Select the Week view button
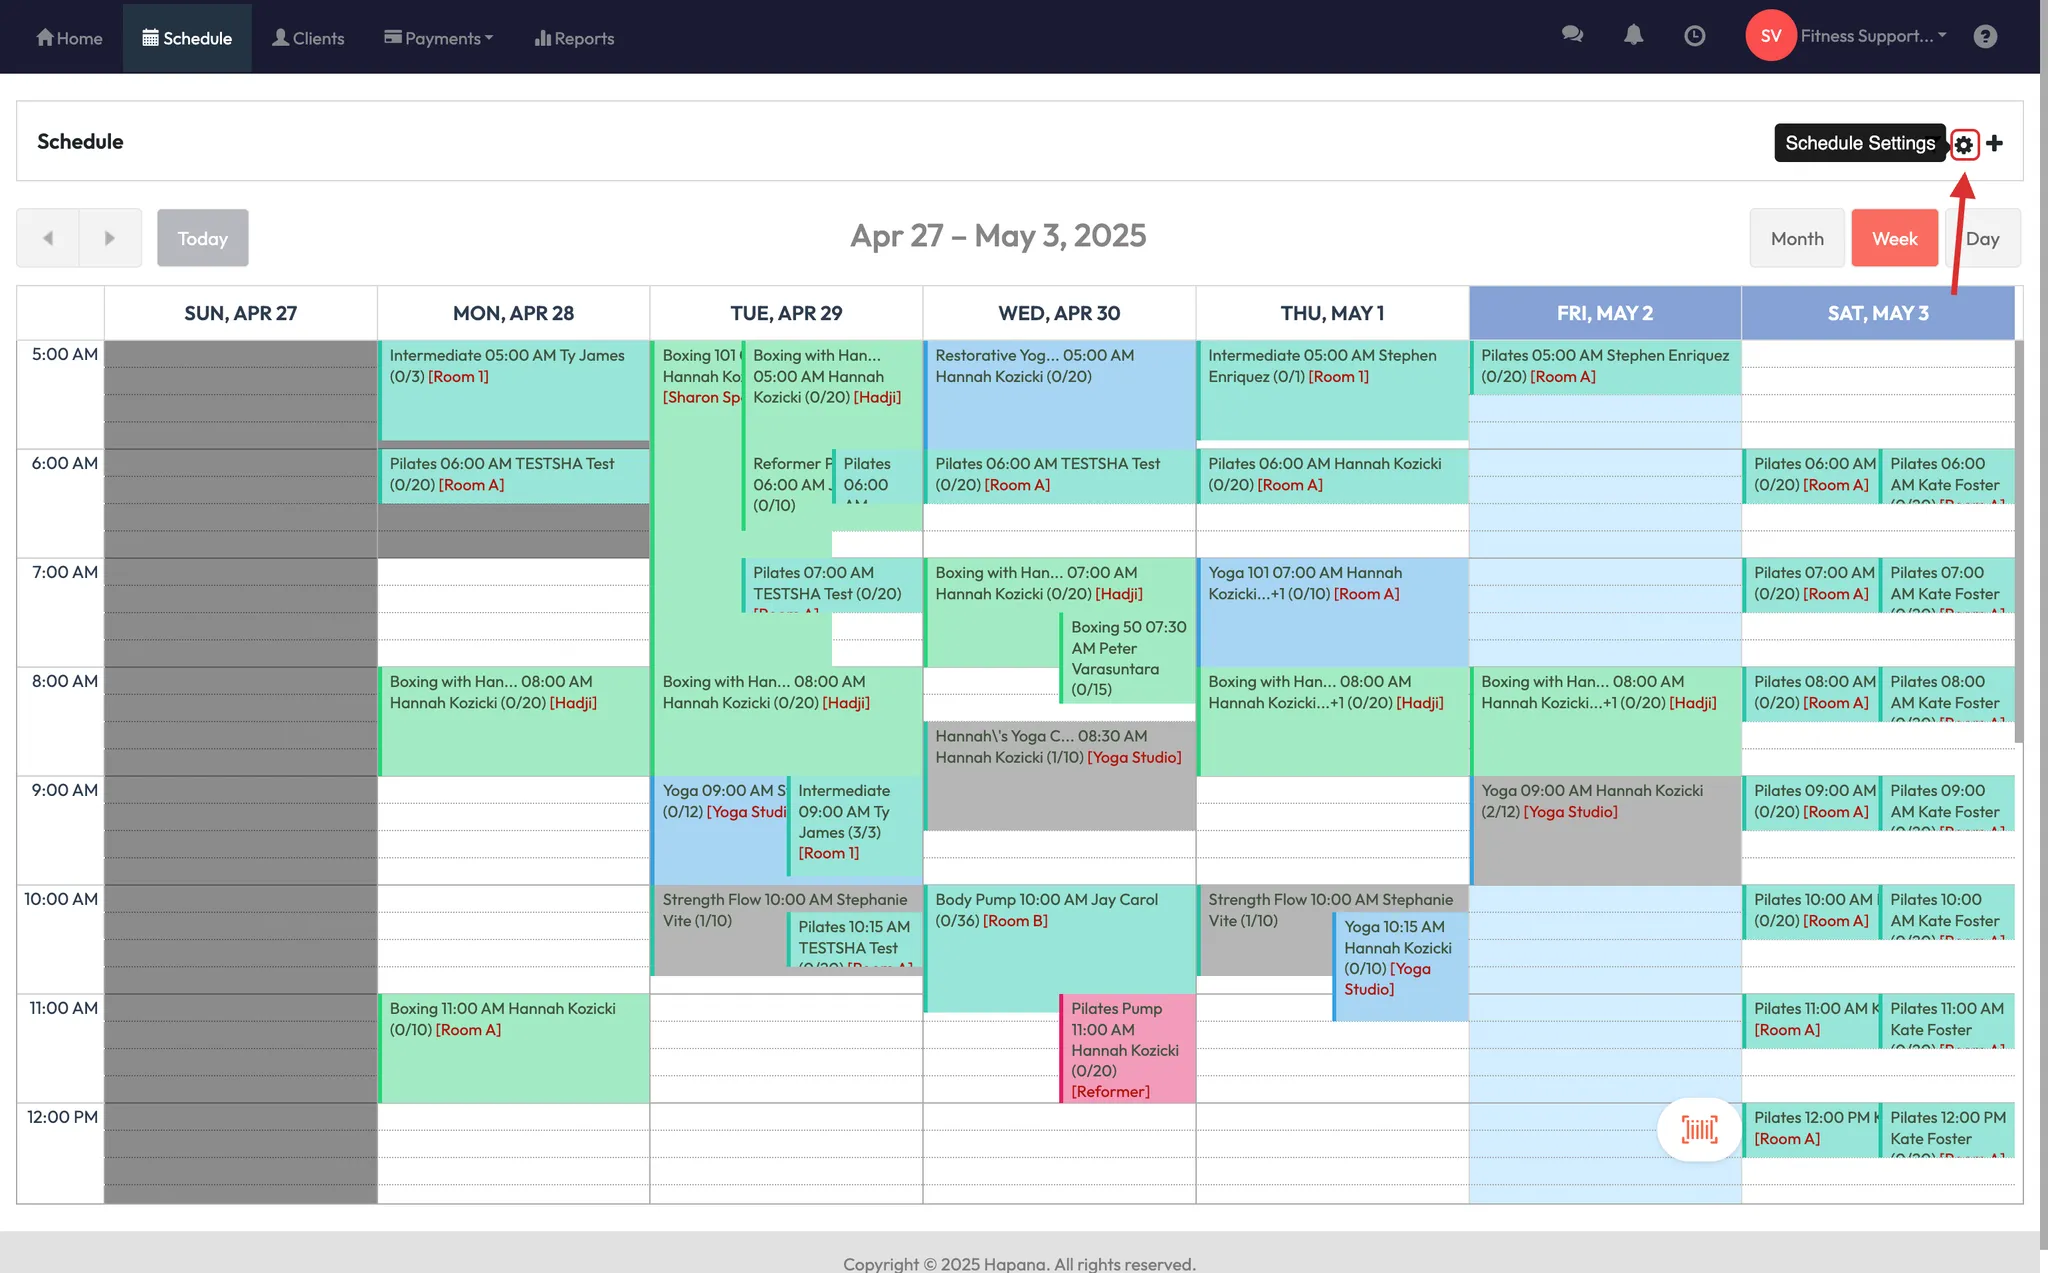2048x1273 pixels. 1894,238
